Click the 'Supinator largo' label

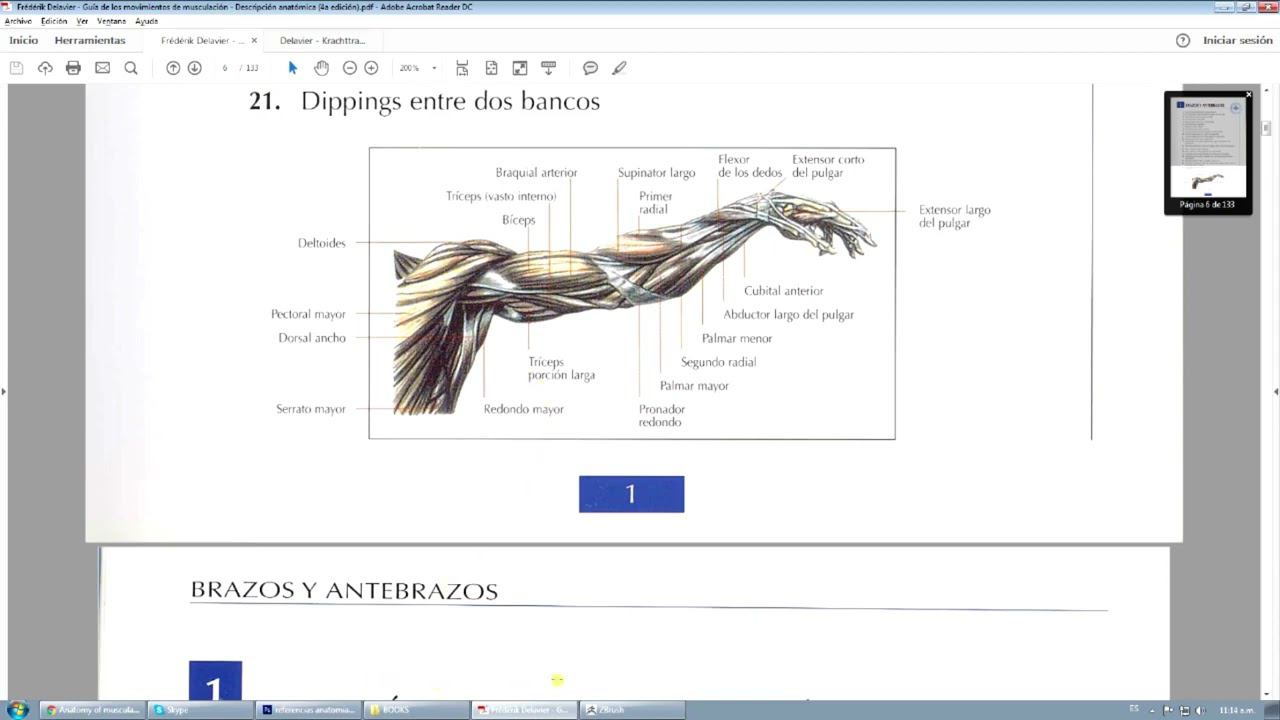(656, 173)
